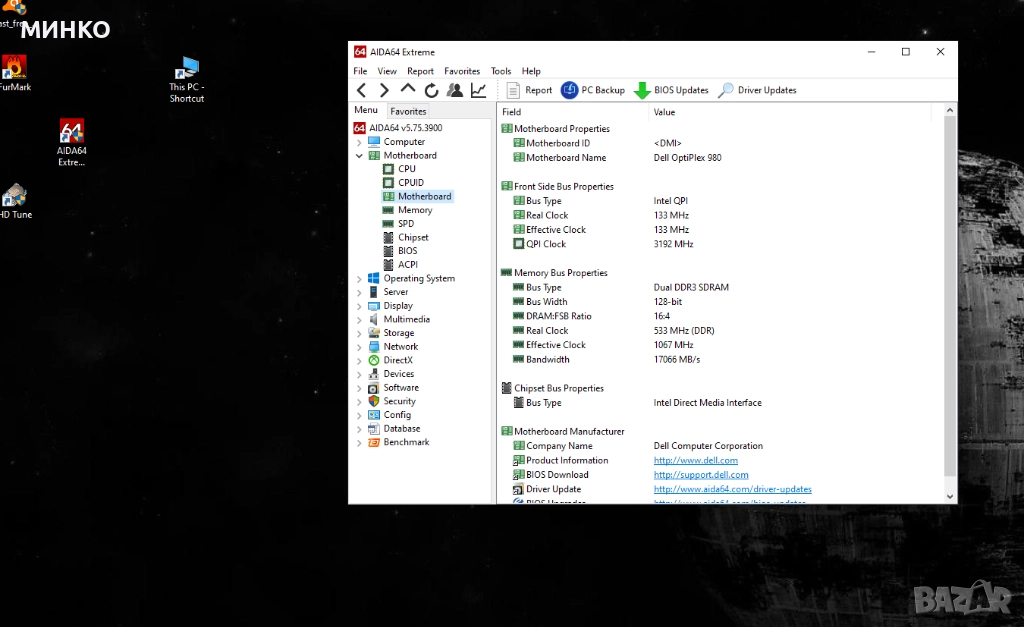Click the scrollbar down arrow in details pane
Image resolution: width=1024 pixels, height=627 pixels.
click(x=950, y=496)
